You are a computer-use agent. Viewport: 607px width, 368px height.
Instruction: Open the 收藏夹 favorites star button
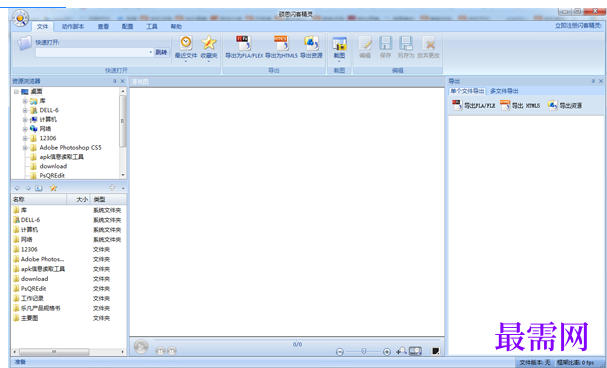(209, 48)
